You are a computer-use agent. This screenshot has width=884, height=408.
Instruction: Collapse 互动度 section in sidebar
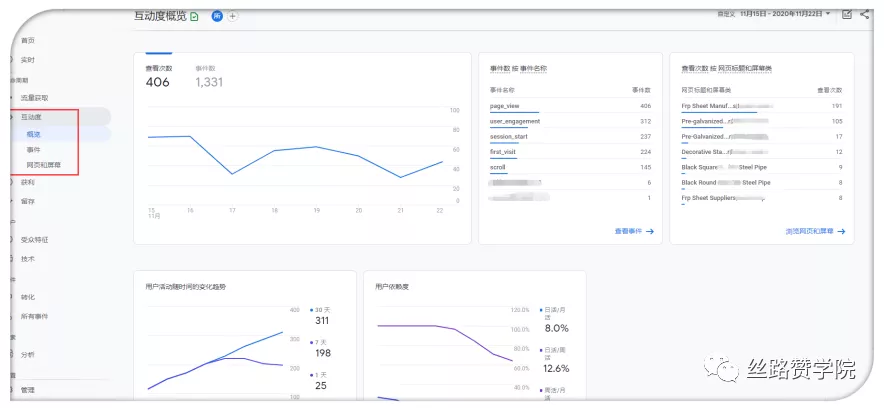31,117
